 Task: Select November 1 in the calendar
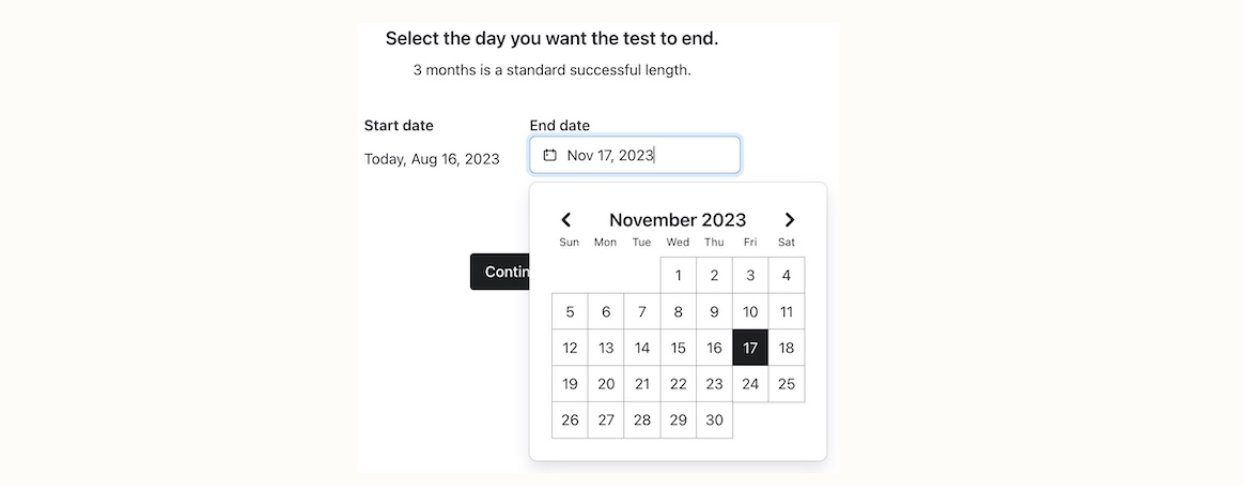[x=678, y=275]
